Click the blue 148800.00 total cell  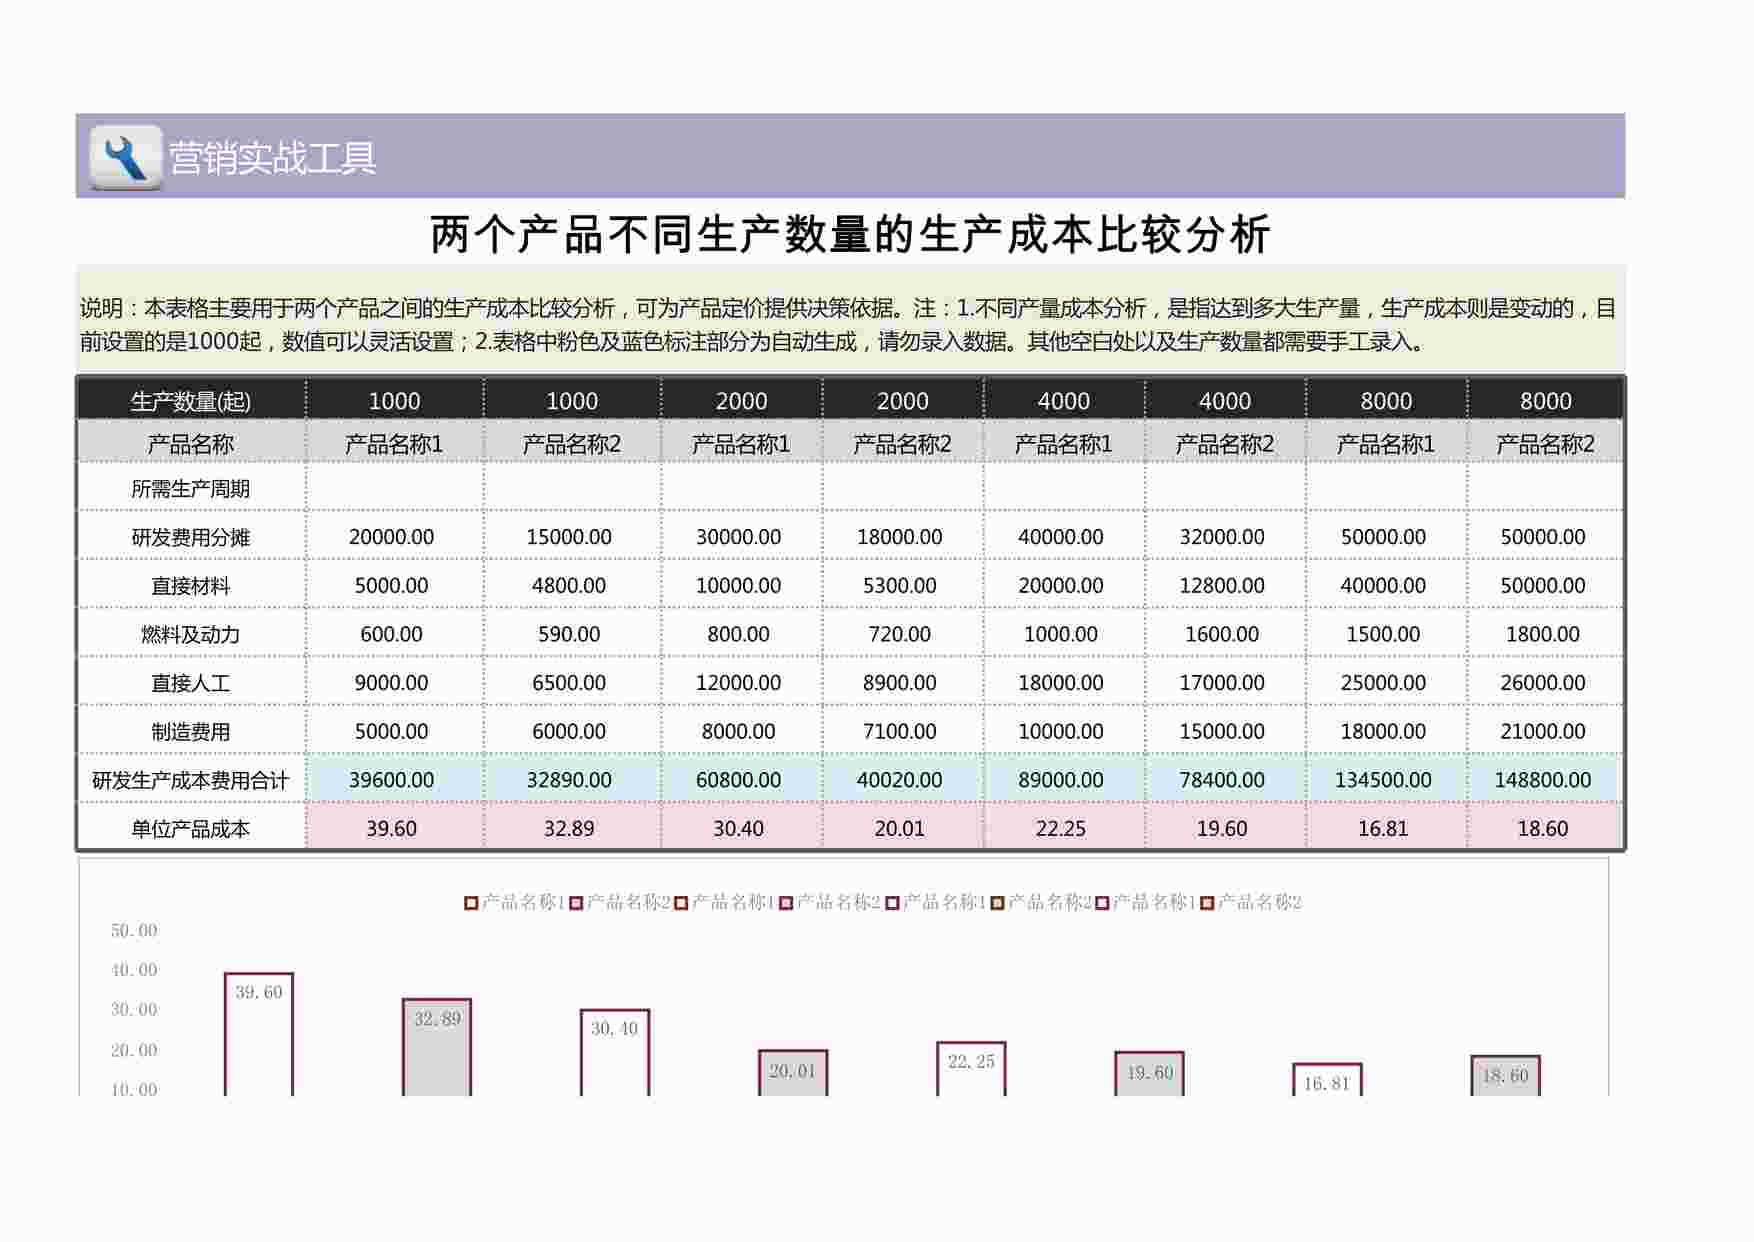click(x=1543, y=780)
